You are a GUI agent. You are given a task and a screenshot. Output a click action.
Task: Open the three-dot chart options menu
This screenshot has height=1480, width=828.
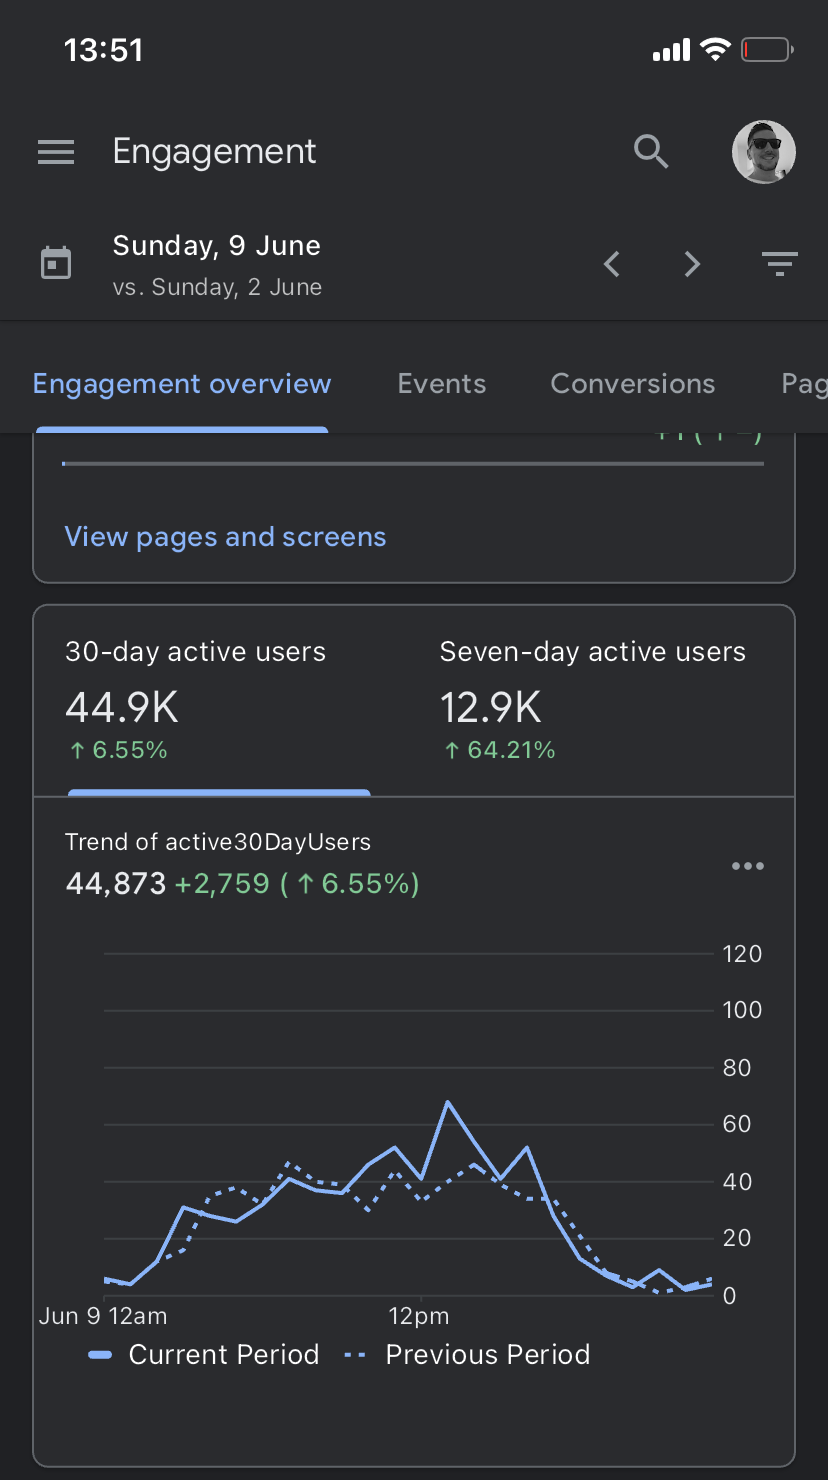(x=747, y=866)
